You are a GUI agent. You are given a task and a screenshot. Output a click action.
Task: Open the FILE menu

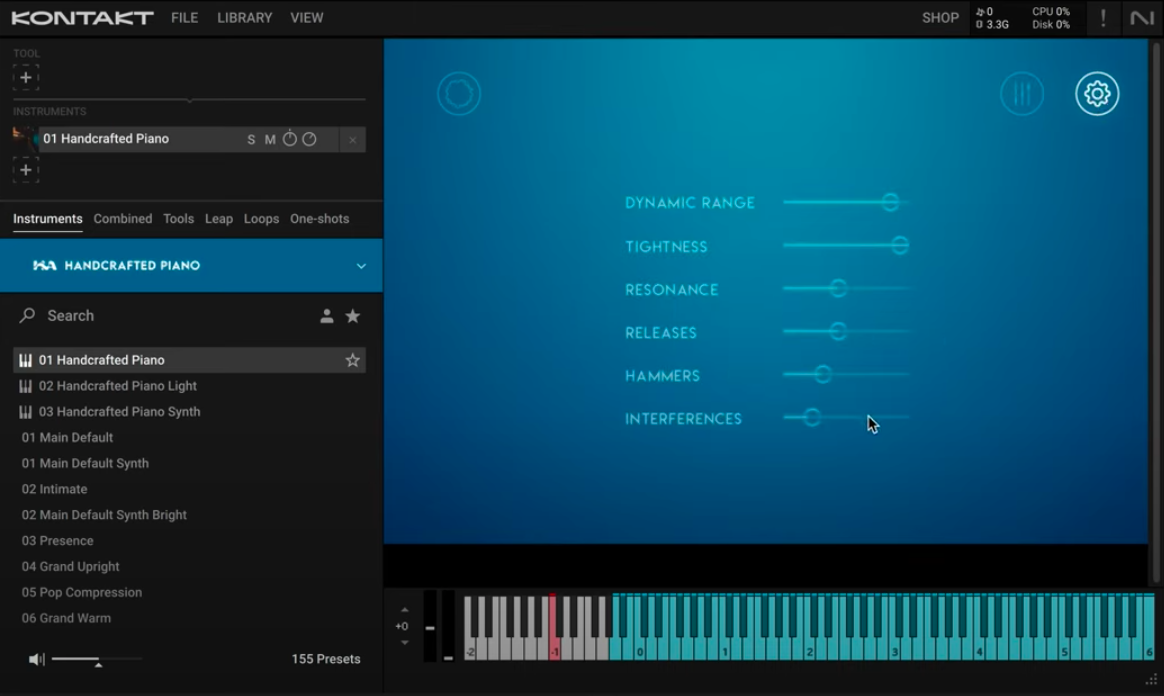click(x=184, y=18)
